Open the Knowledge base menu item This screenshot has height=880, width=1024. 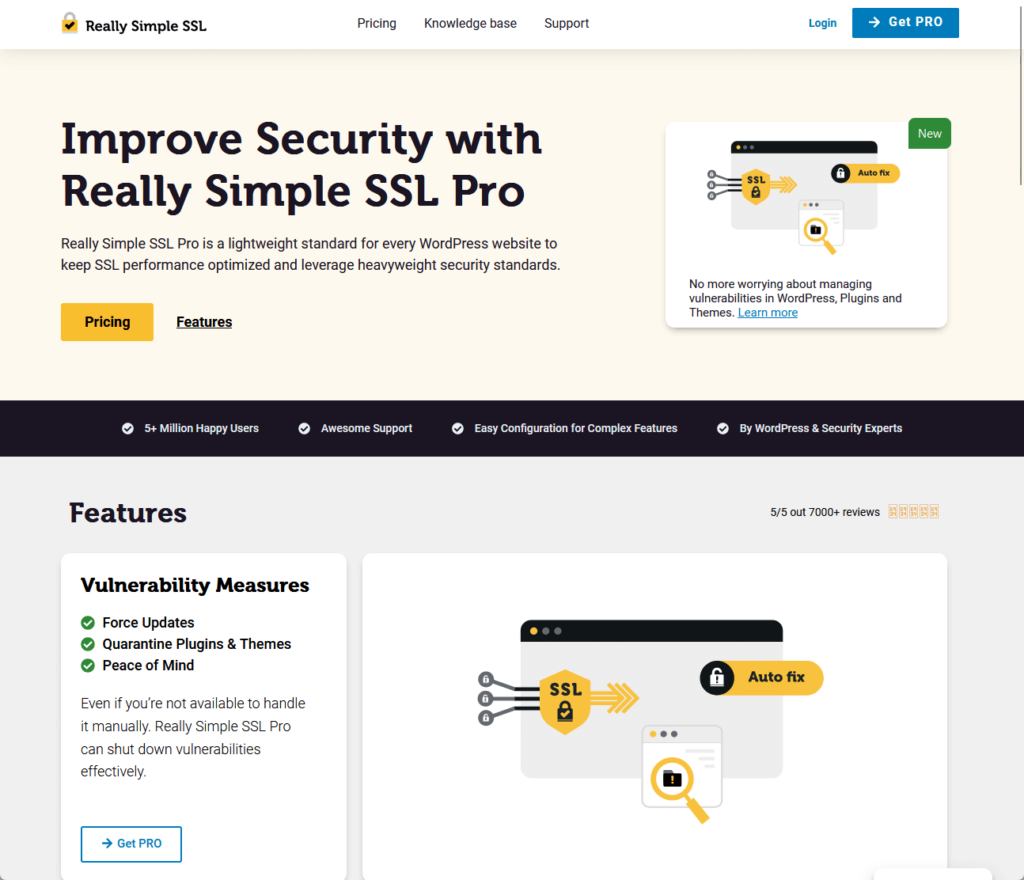(x=470, y=24)
